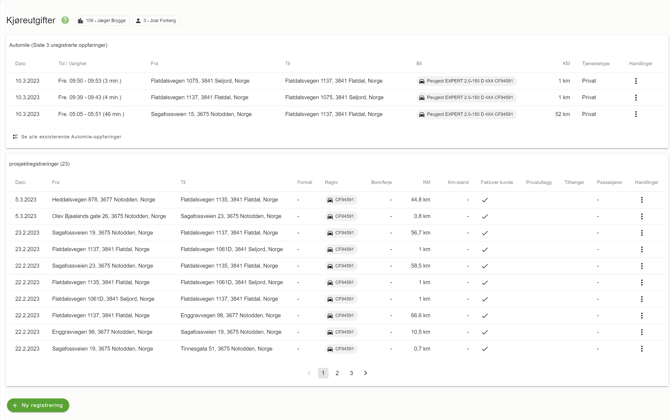Click the Peugeot EXPERT chip in the 09:39 row
Viewport: 670px width, 420px height.
point(466,98)
